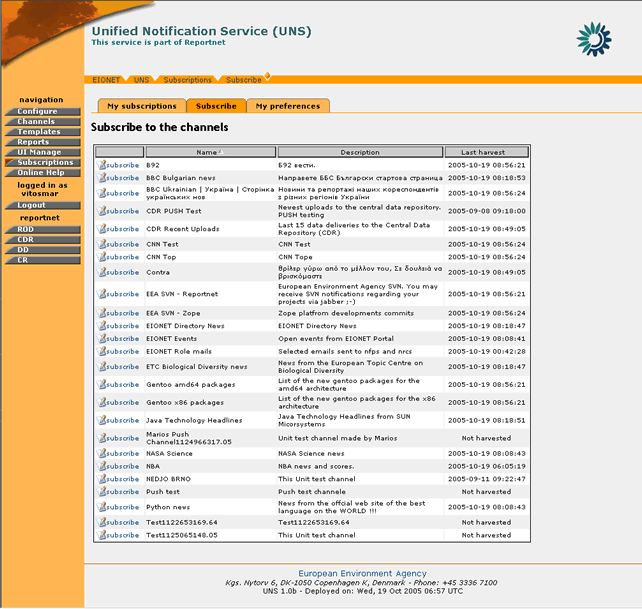Screen dimensions: 642x609
Task: Click 'NASA Science news' description cell
Action: tap(311, 453)
